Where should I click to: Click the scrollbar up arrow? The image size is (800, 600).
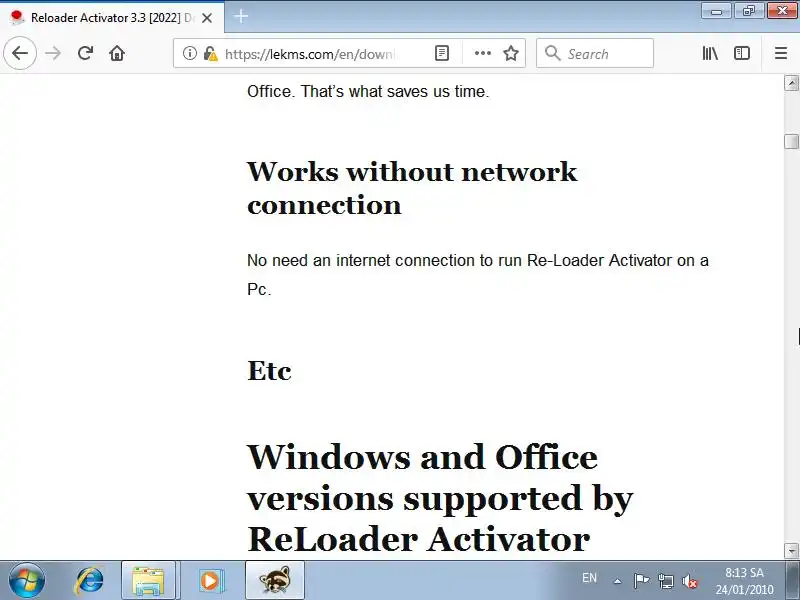point(791,83)
